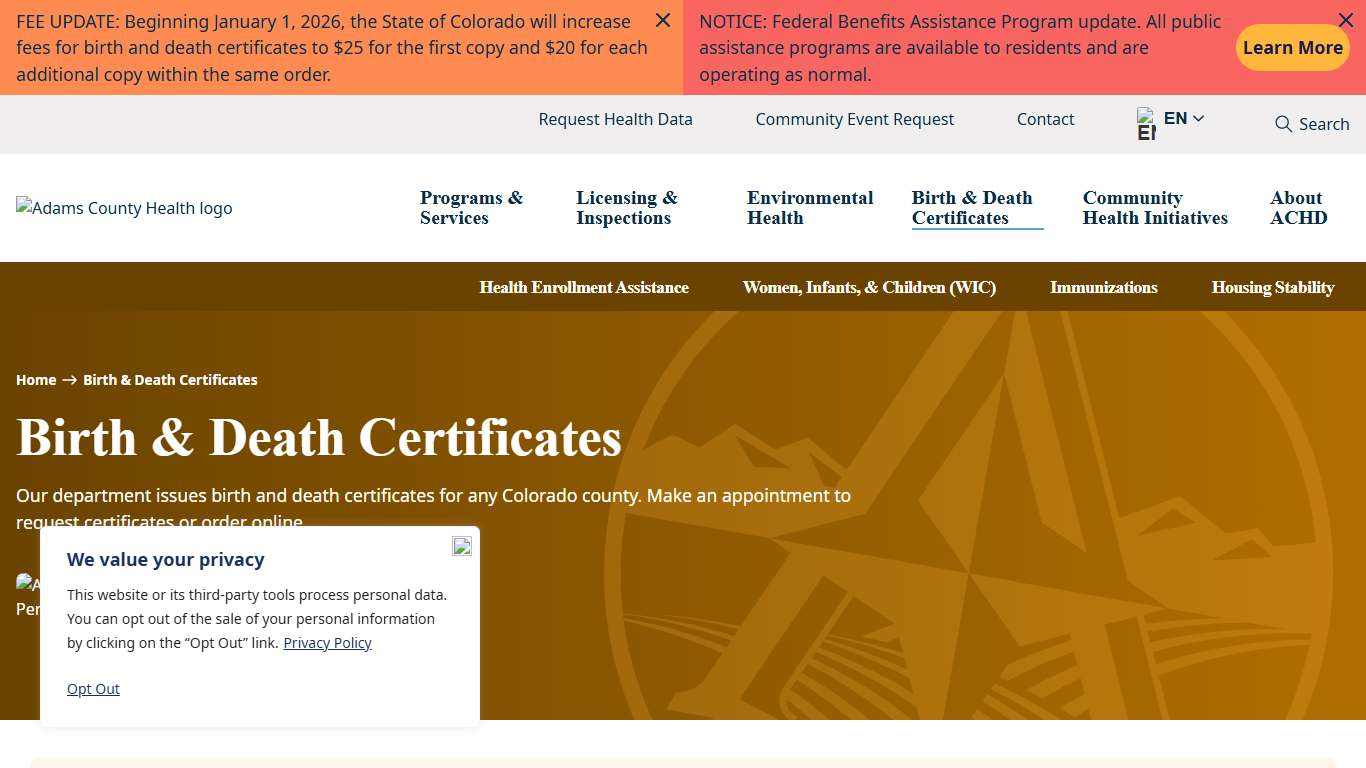The image size is (1366, 768).
Task: Click the Contact link
Action: (1045, 119)
